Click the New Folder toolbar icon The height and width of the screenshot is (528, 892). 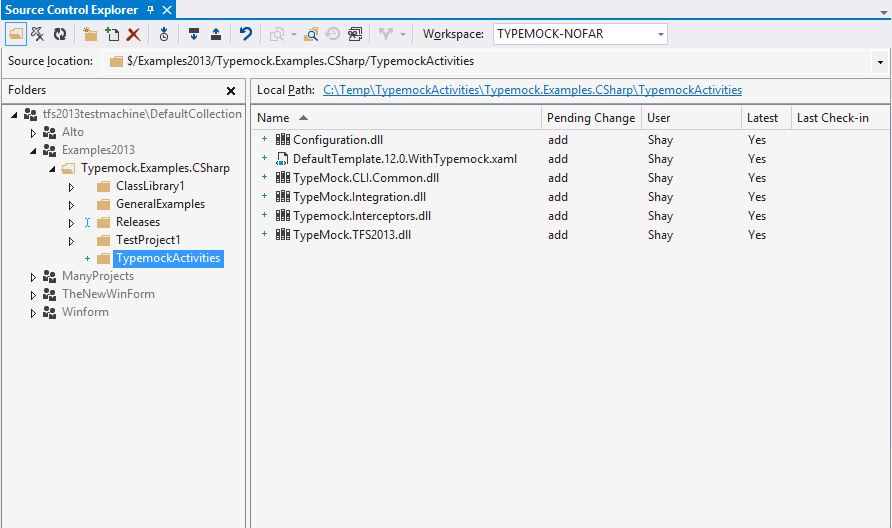[x=90, y=34]
